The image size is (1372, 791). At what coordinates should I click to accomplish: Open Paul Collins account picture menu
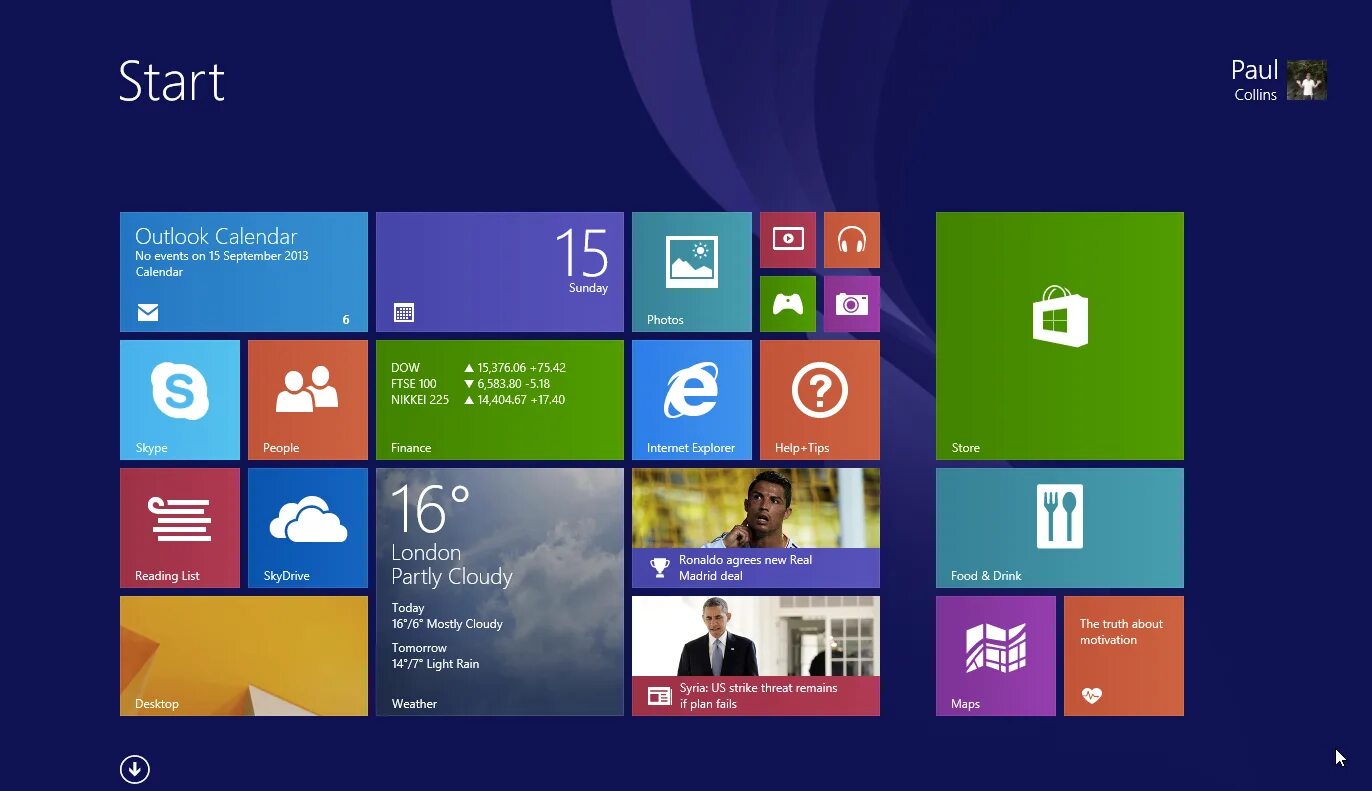pos(1307,80)
